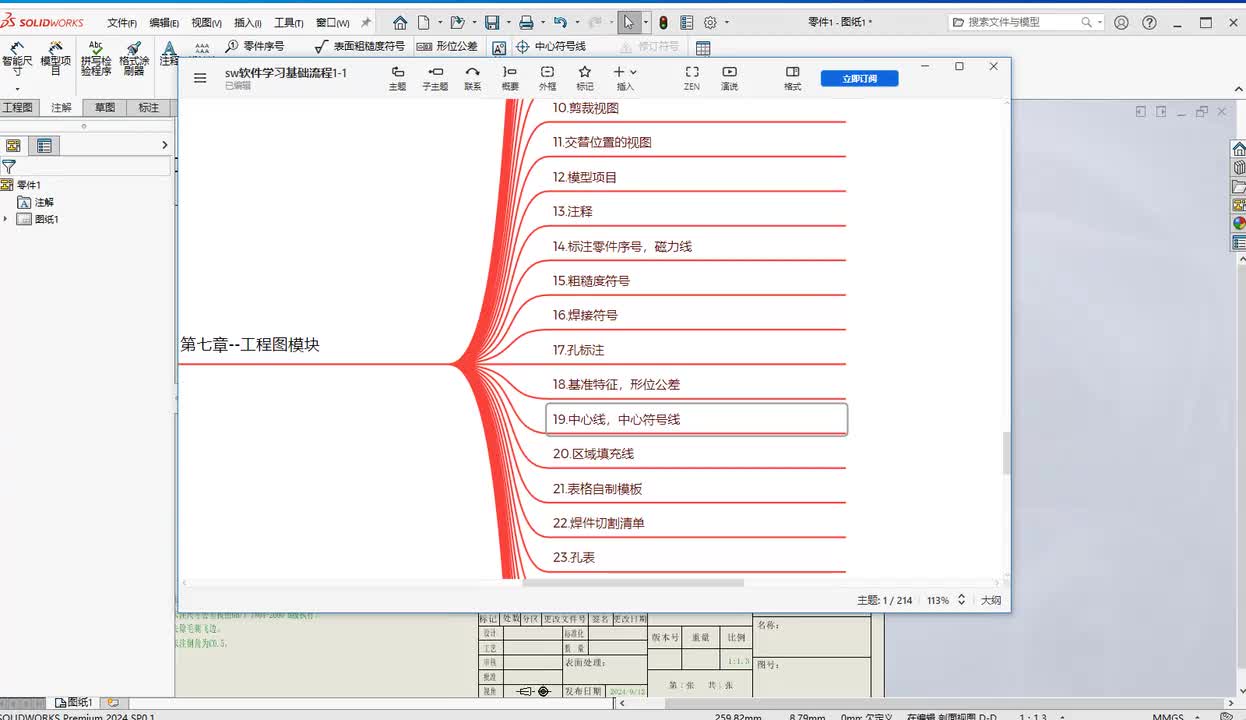Adjust mind map zoom 113% stepper
The width and height of the screenshot is (1246, 720).
961,600
